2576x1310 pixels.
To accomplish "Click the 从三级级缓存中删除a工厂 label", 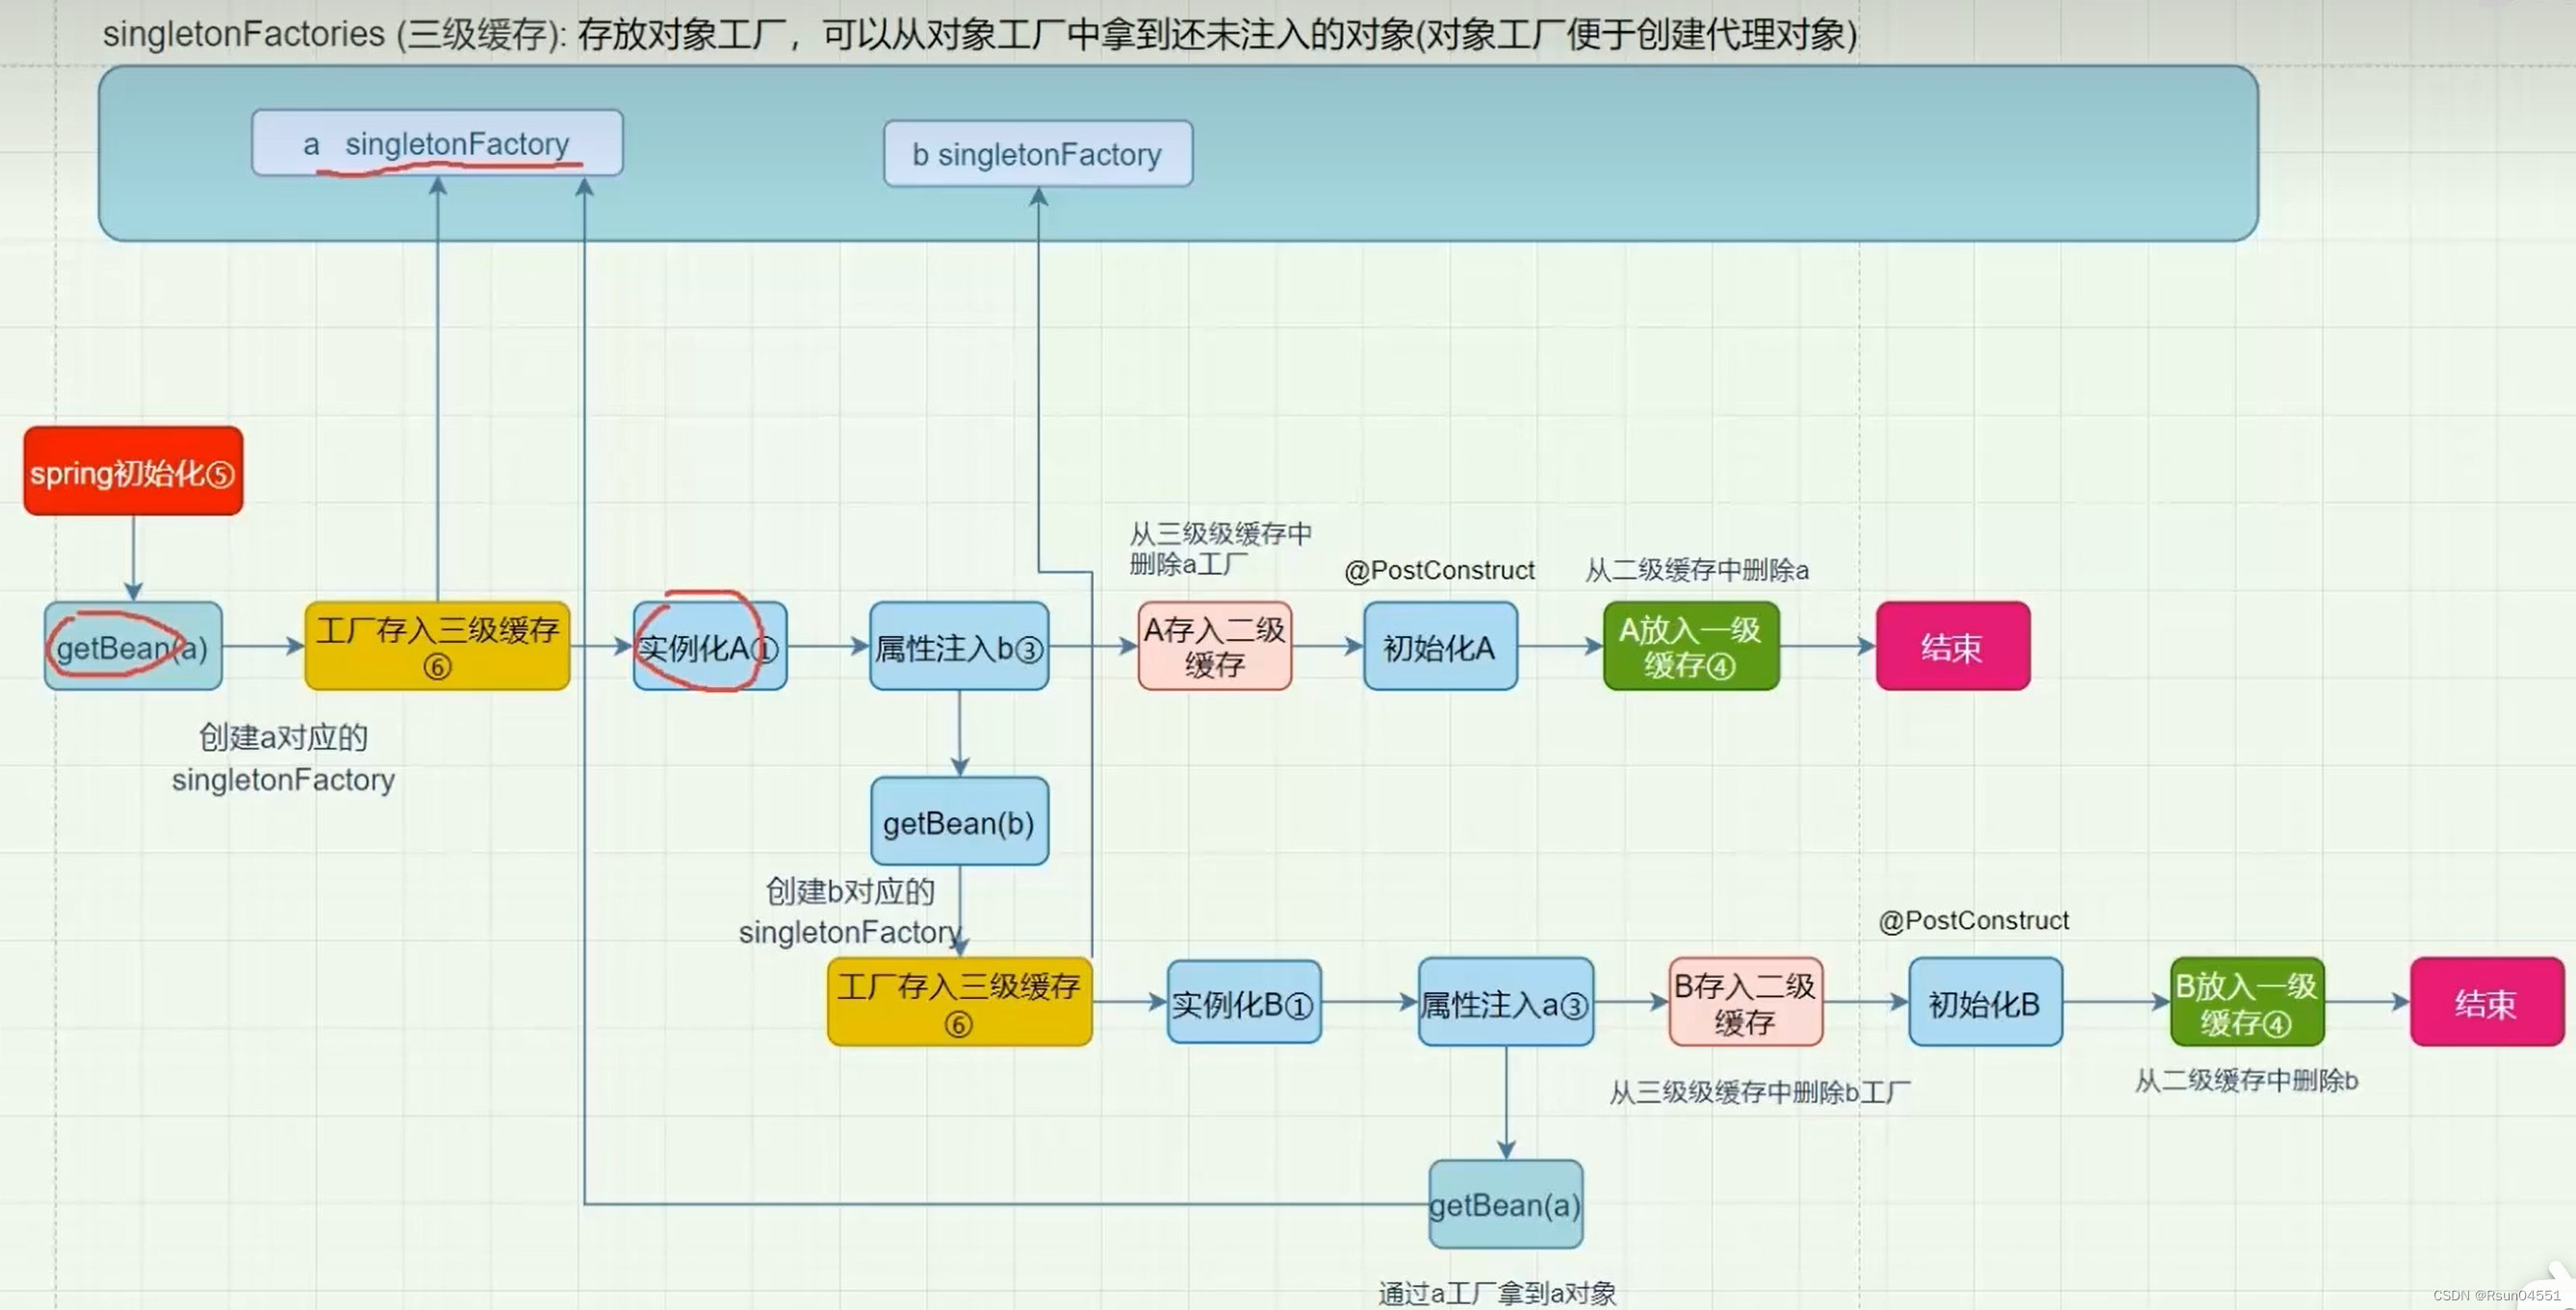I will pos(1220,548).
